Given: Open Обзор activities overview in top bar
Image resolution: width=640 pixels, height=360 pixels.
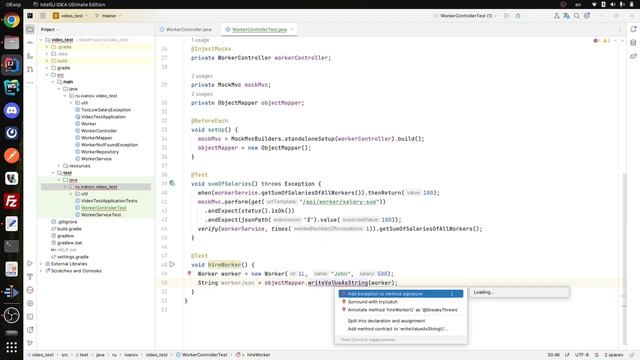Looking at the screenshot, I should [x=13, y=4].
